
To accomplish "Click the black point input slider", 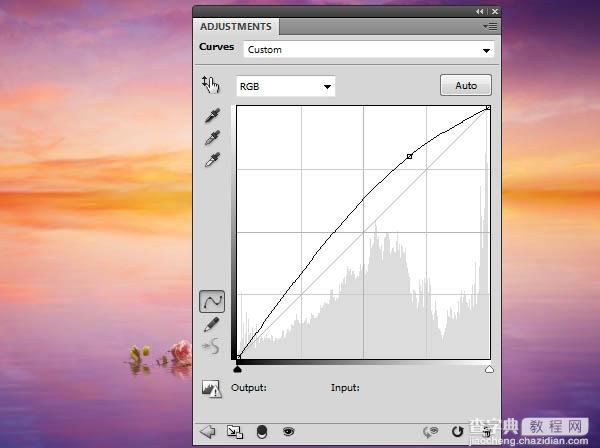I will pos(238,369).
